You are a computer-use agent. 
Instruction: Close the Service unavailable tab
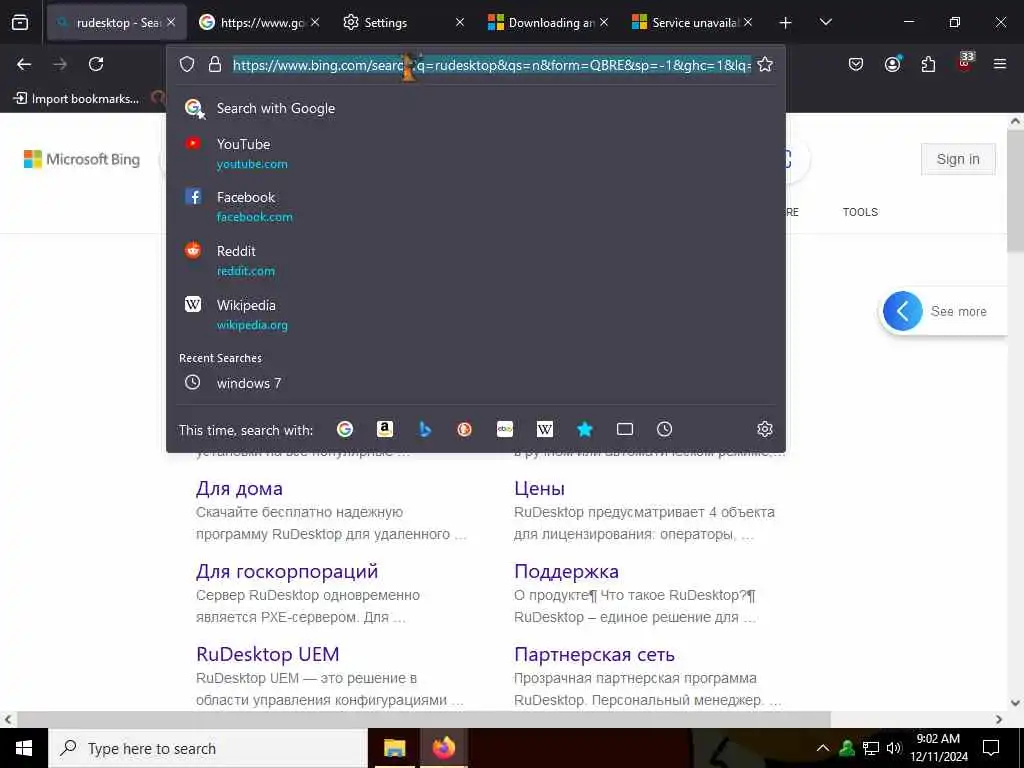[748, 23]
